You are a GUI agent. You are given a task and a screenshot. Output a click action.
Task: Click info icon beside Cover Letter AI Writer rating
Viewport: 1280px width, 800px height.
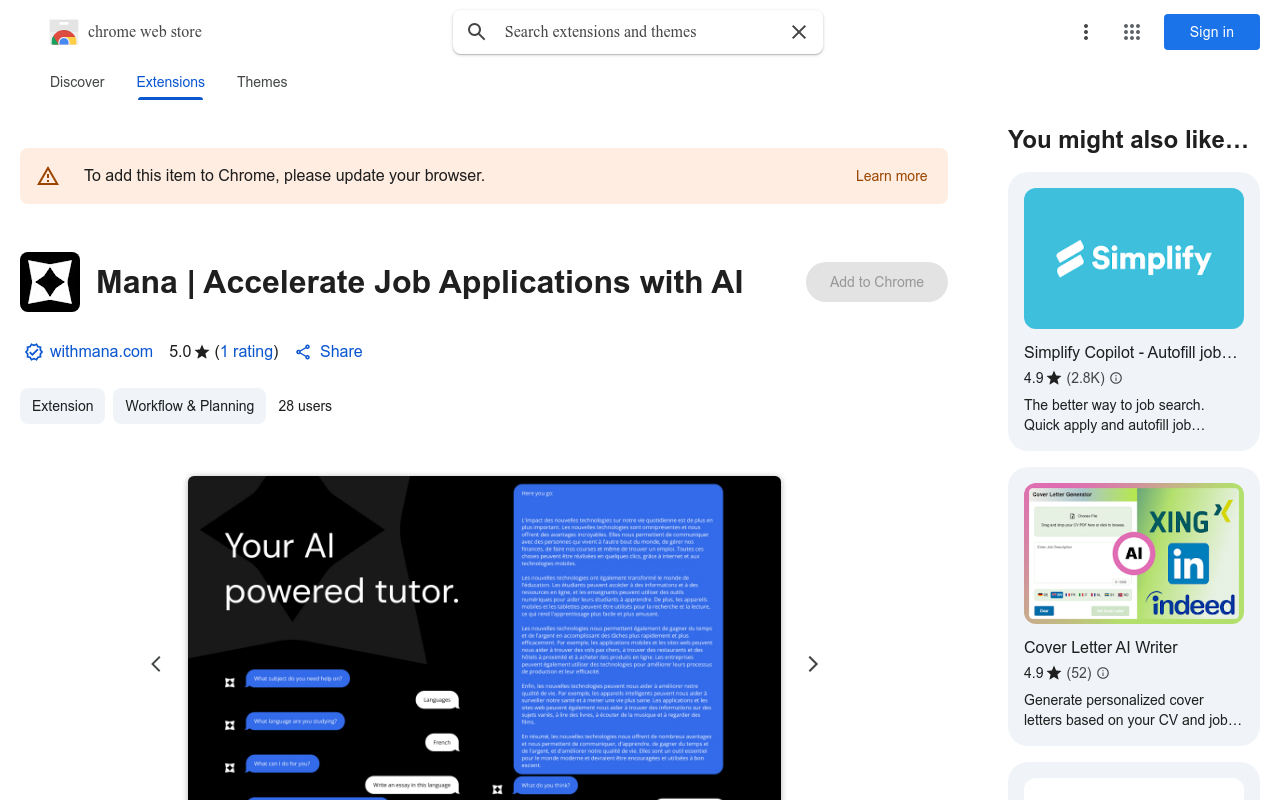1103,673
